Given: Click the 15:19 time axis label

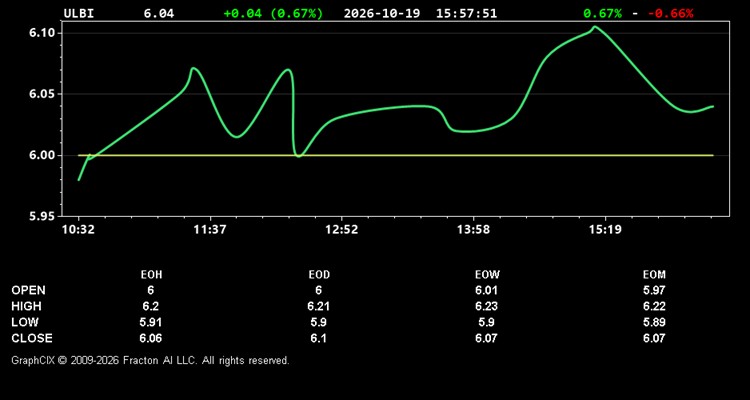Looking at the screenshot, I should click(x=605, y=230).
